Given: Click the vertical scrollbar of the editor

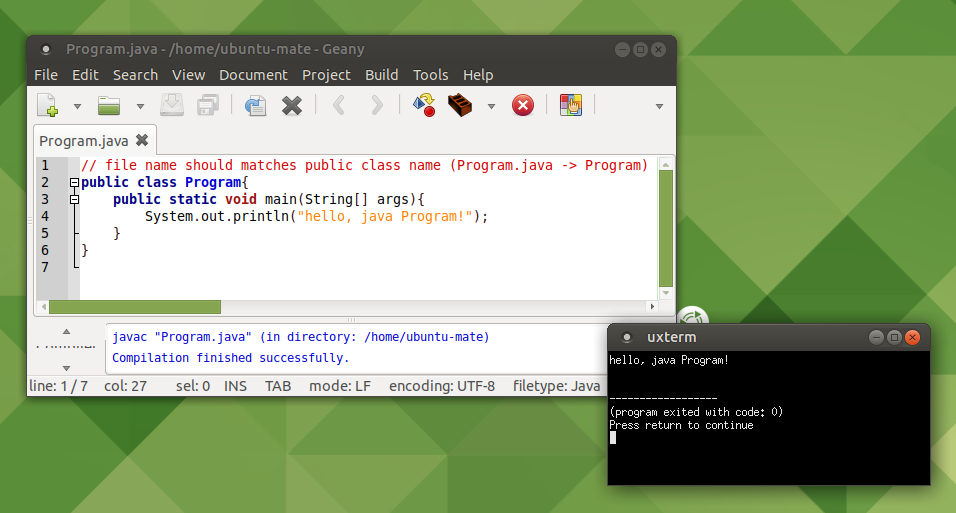Looking at the screenshot, I should point(666,228).
